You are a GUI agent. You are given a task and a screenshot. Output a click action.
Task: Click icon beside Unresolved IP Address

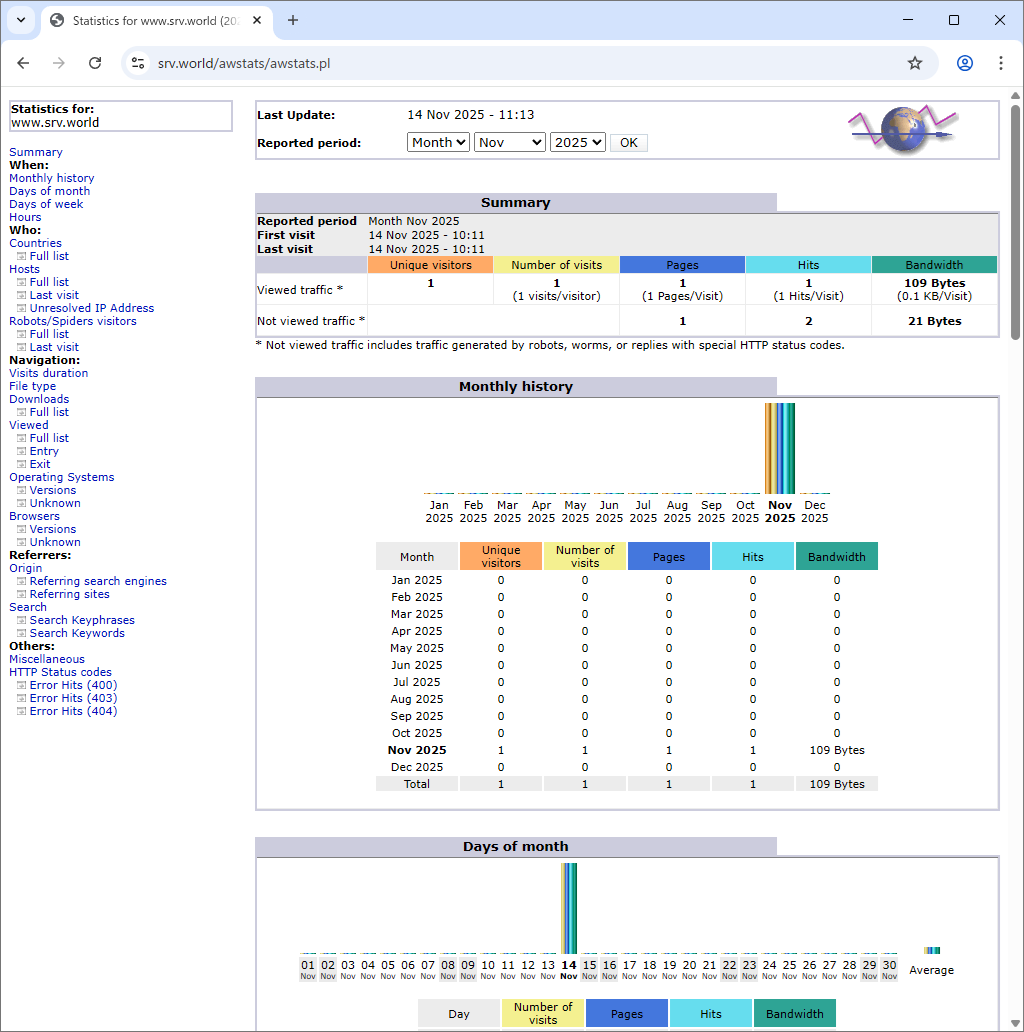tap(22, 308)
